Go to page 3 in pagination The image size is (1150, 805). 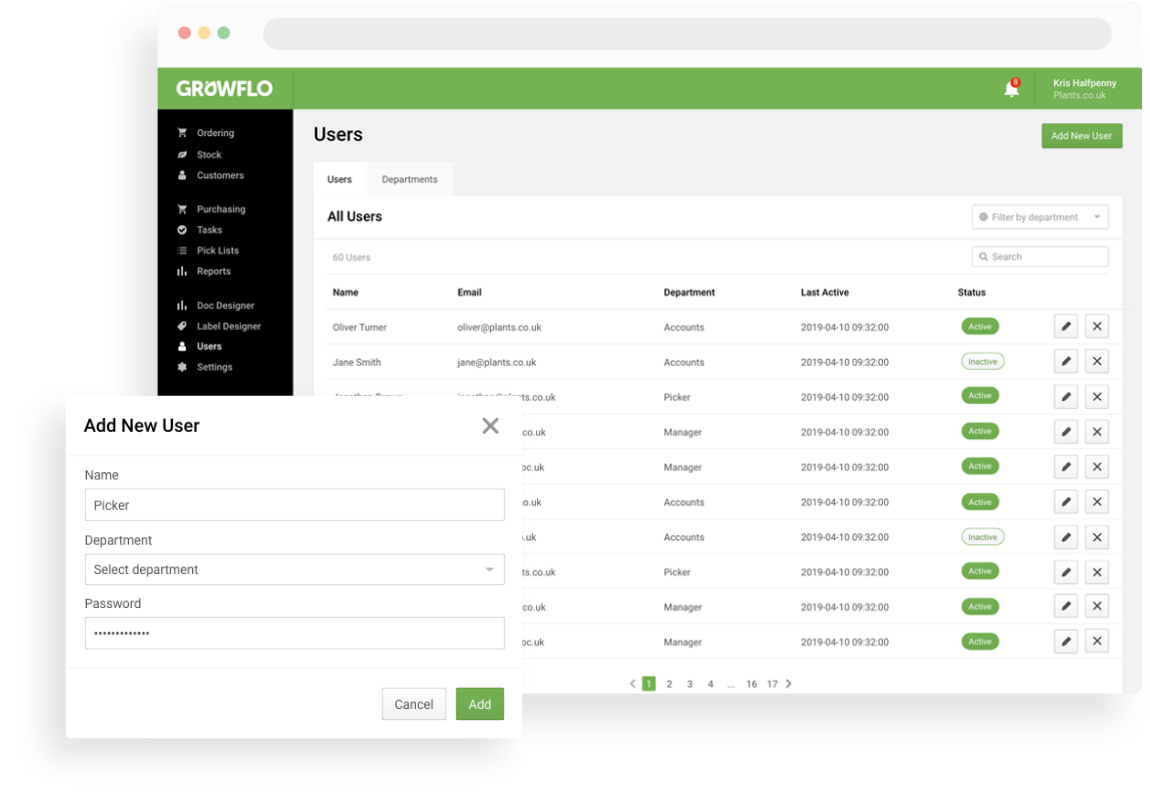pyautogui.click(x=689, y=684)
